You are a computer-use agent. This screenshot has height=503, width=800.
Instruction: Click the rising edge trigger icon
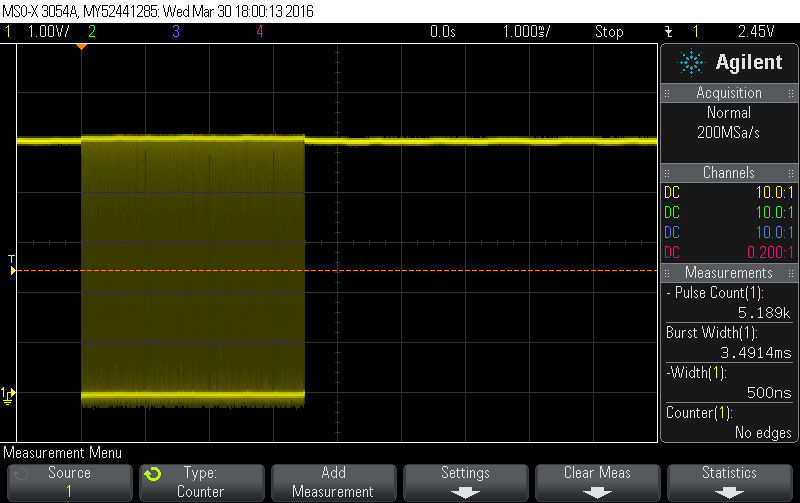668,31
